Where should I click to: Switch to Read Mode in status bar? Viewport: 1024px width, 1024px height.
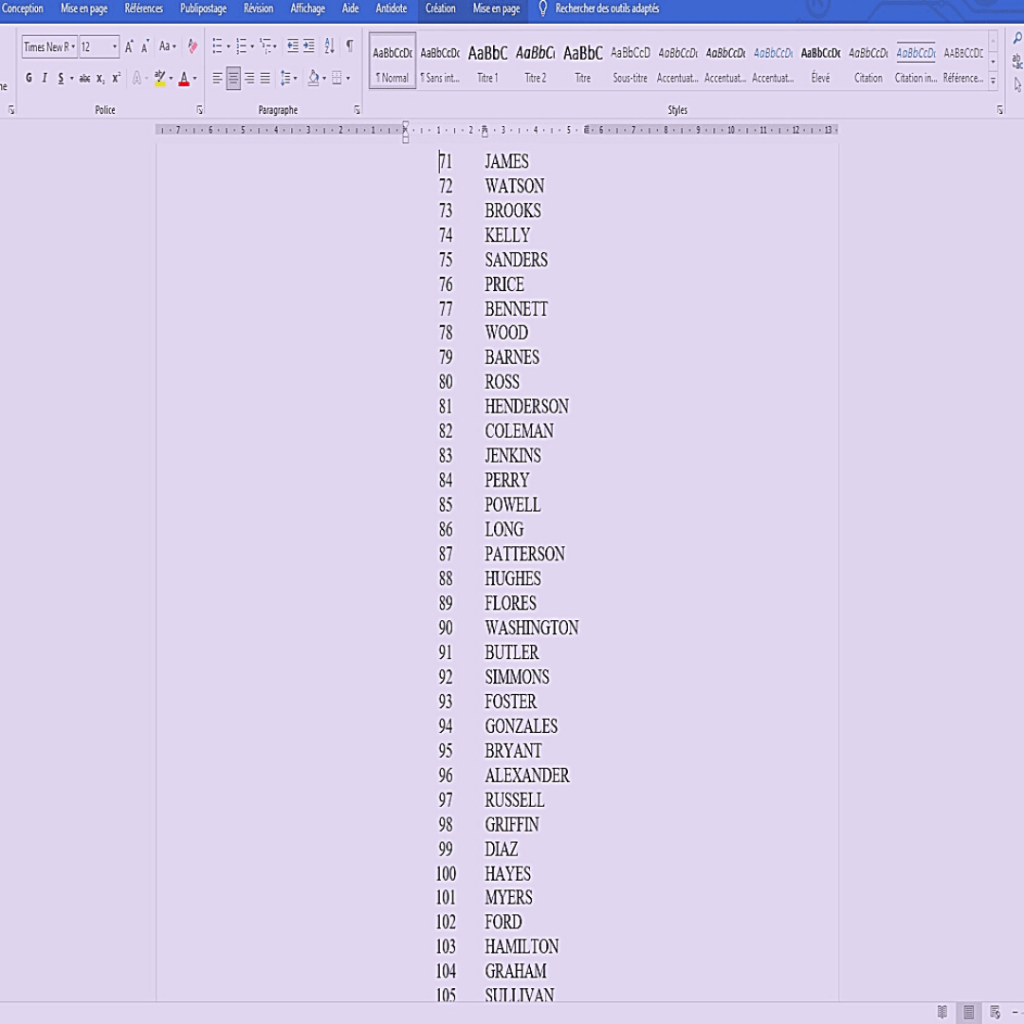(x=942, y=1012)
